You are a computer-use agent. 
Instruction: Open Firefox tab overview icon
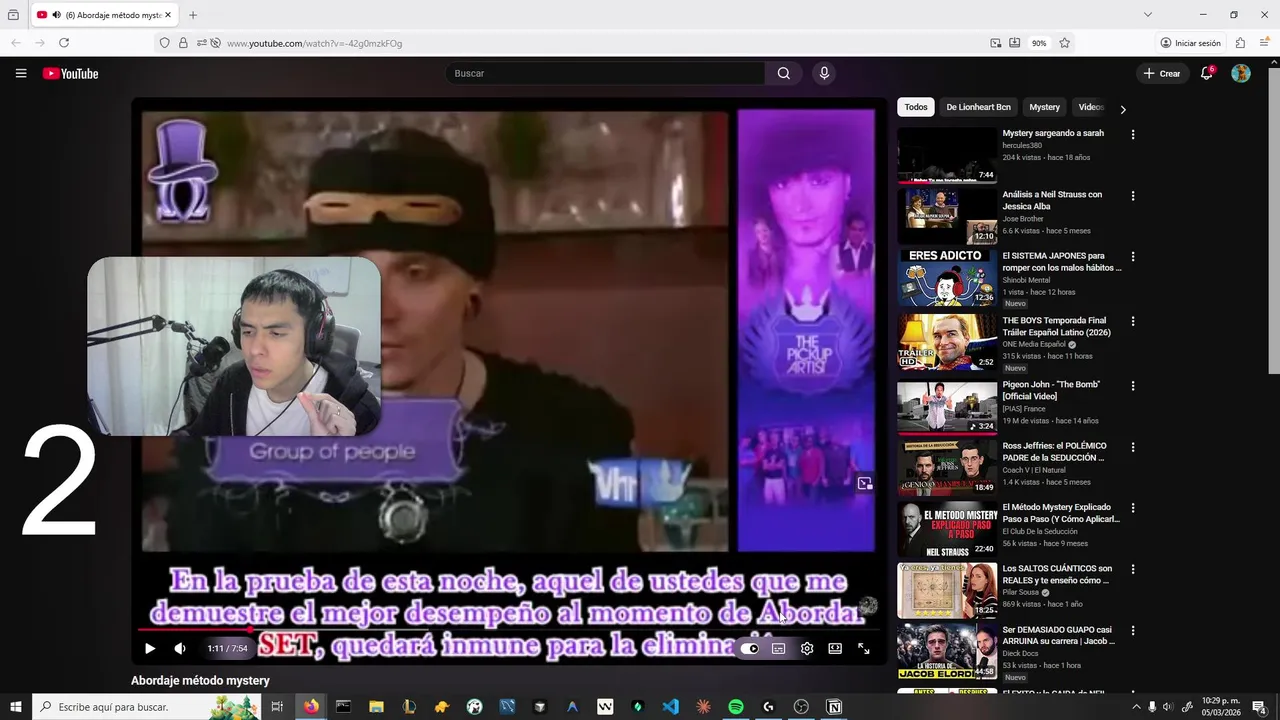[13, 15]
